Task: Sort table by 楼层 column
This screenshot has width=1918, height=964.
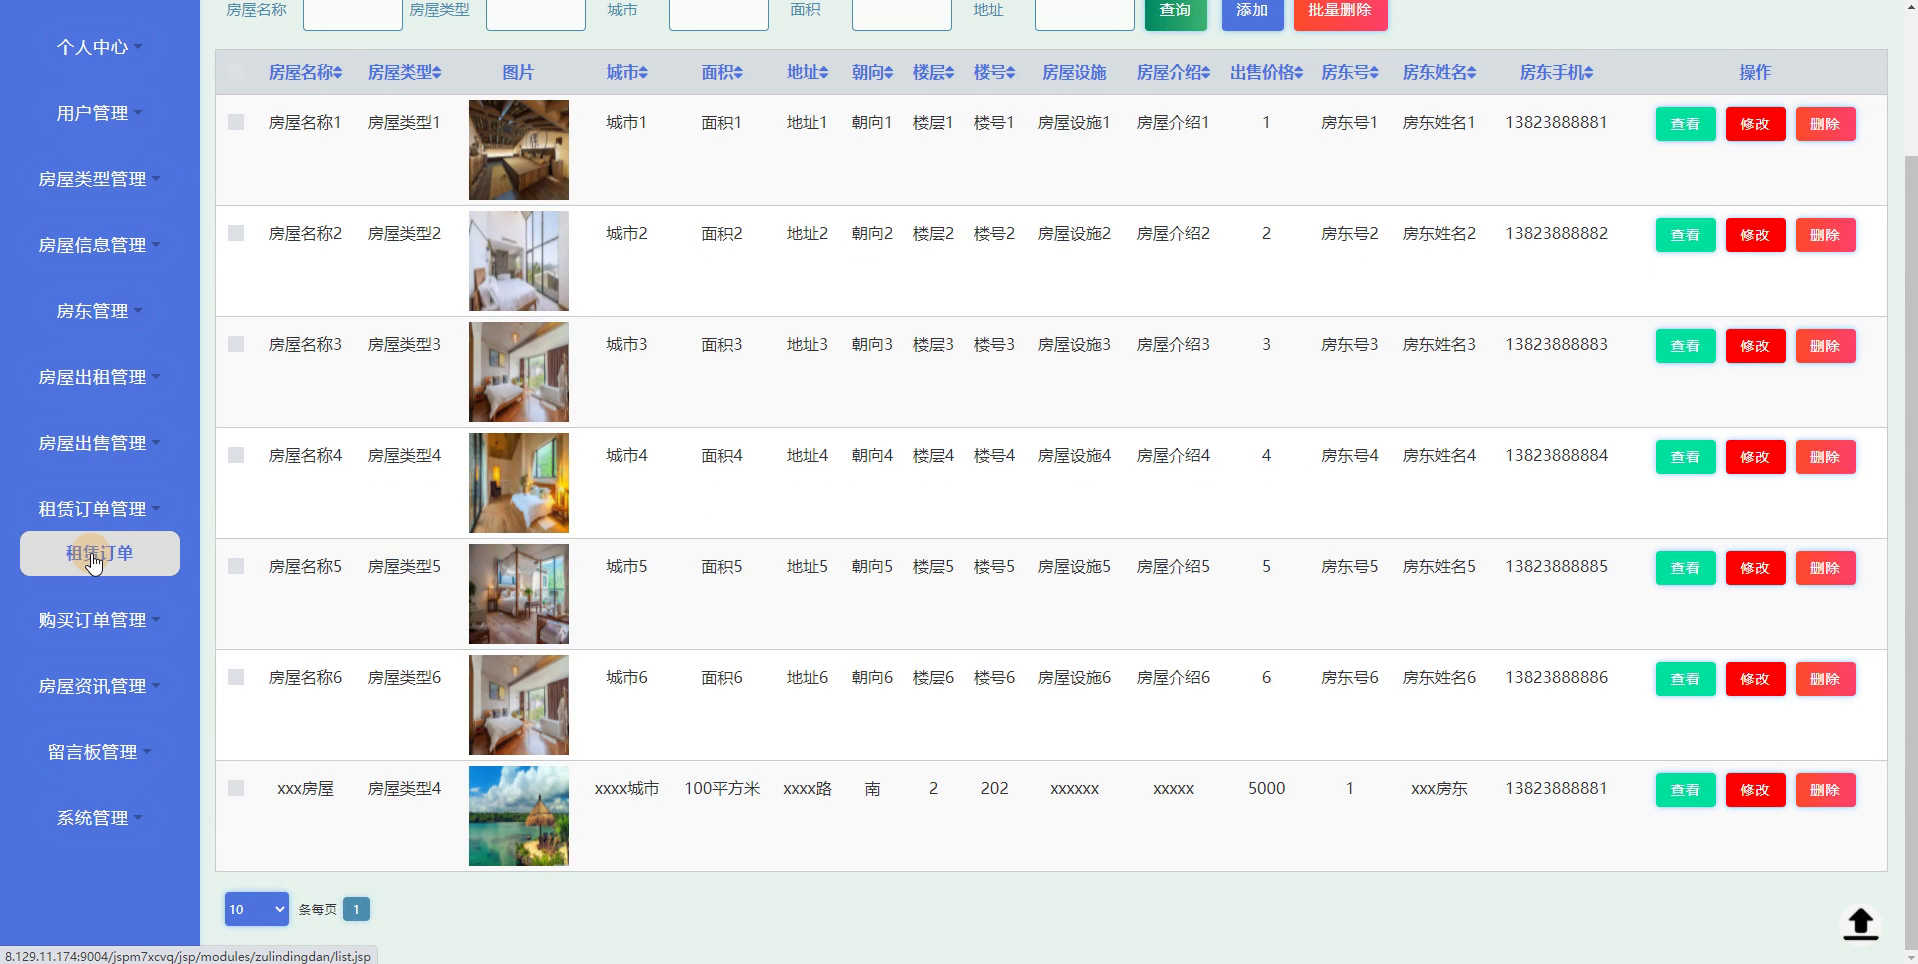Action: pyautogui.click(x=933, y=72)
